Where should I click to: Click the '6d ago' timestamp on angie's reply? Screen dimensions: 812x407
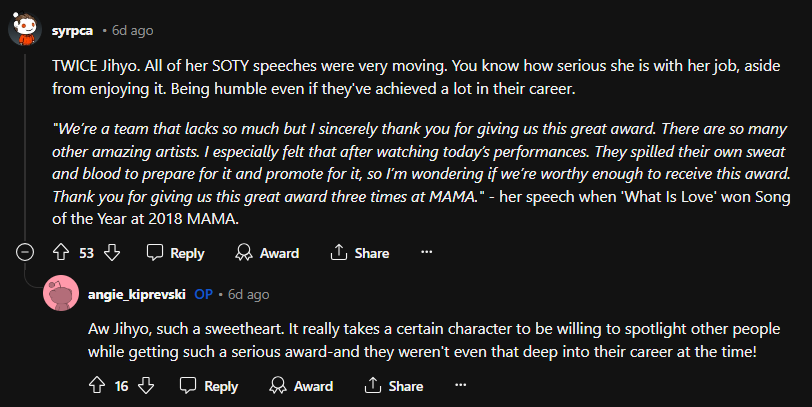click(x=249, y=294)
